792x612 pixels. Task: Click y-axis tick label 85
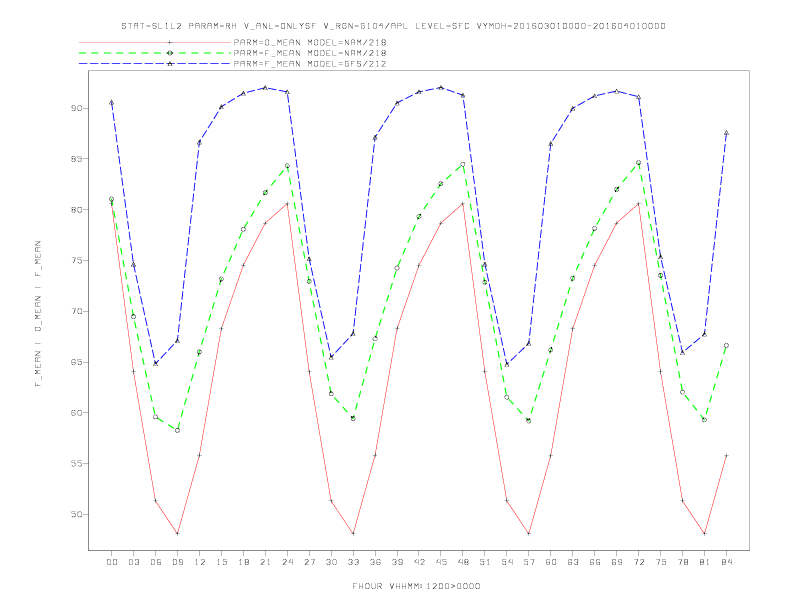tap(76, 159)
